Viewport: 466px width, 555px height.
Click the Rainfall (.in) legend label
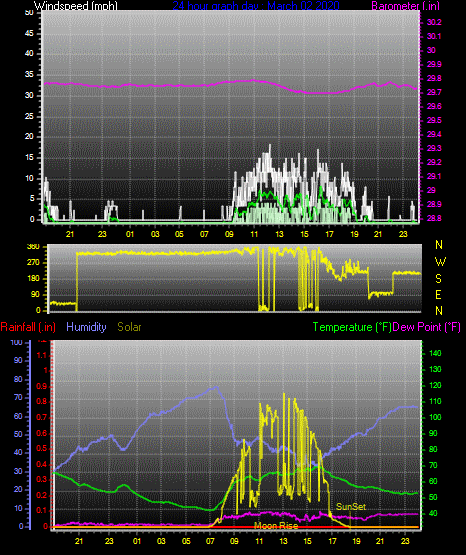point(28,327)
